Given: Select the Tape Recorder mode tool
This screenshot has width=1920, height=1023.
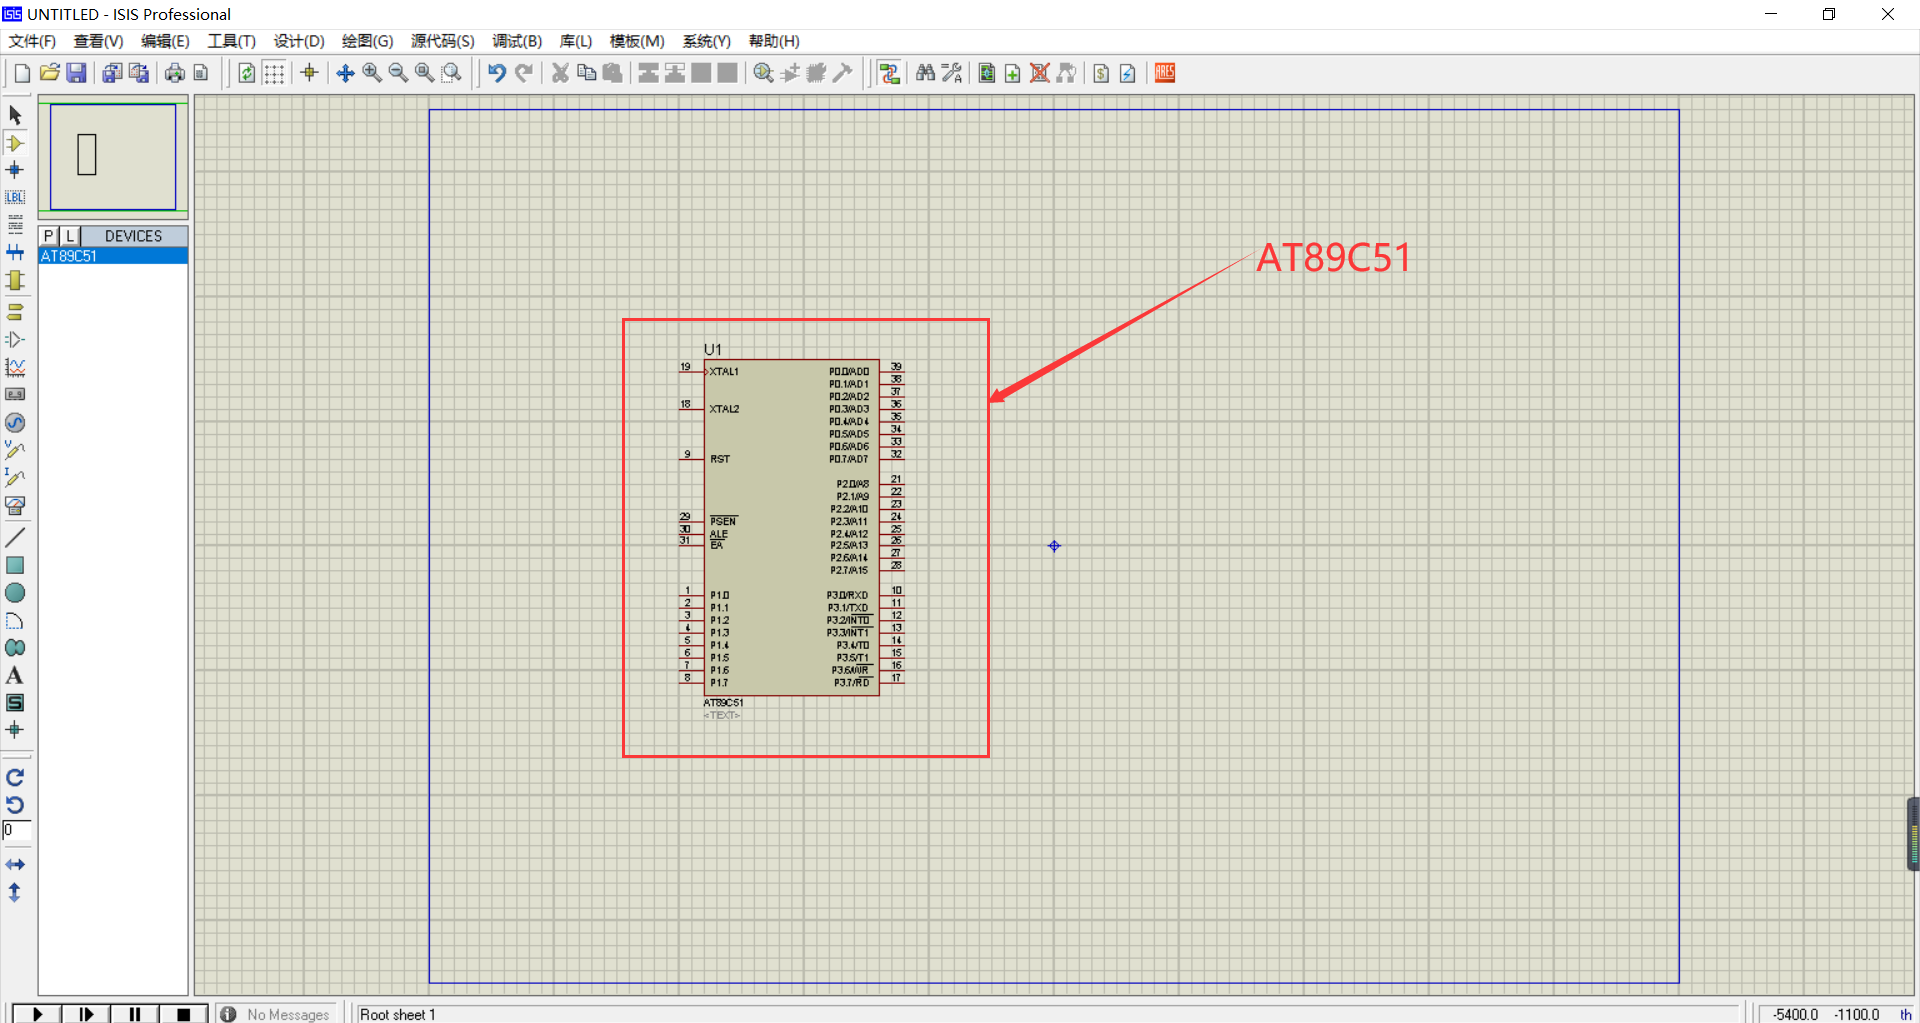Looking at the screenshot, I should tap(15, 395).
